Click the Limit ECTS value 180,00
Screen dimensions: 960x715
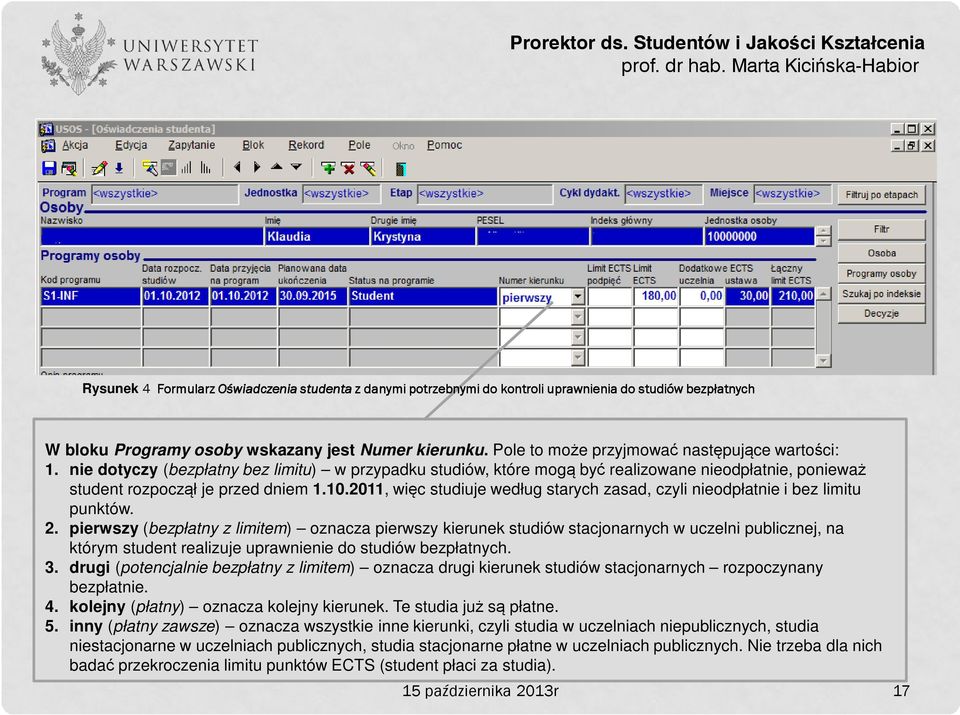pos(656,296)
